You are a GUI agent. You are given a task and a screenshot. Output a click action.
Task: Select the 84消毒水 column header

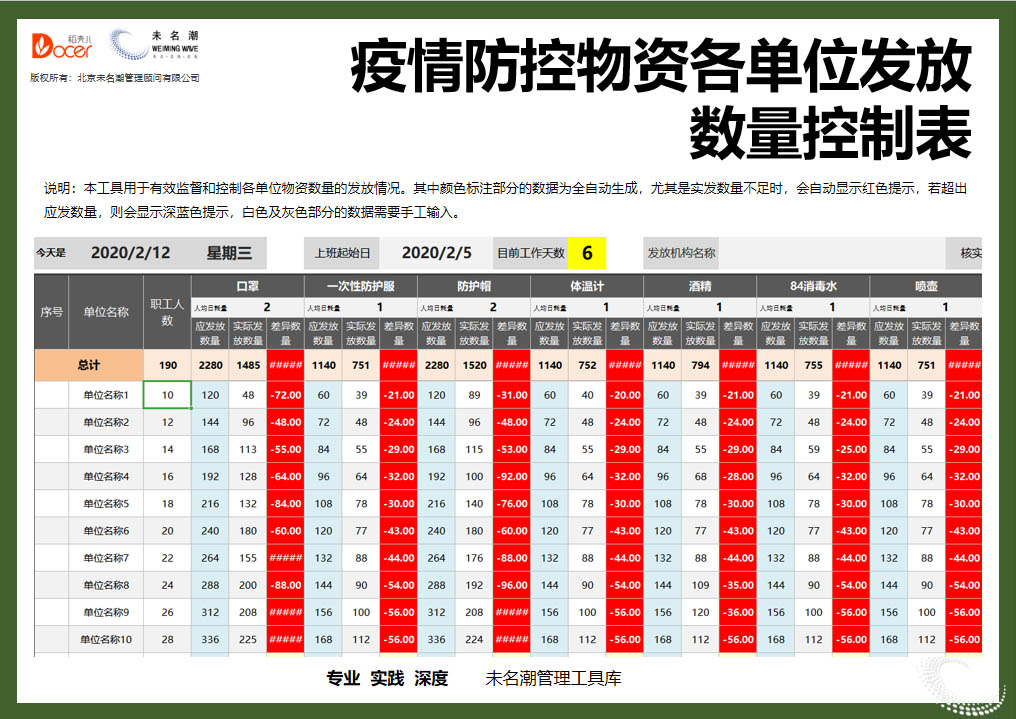815,285
